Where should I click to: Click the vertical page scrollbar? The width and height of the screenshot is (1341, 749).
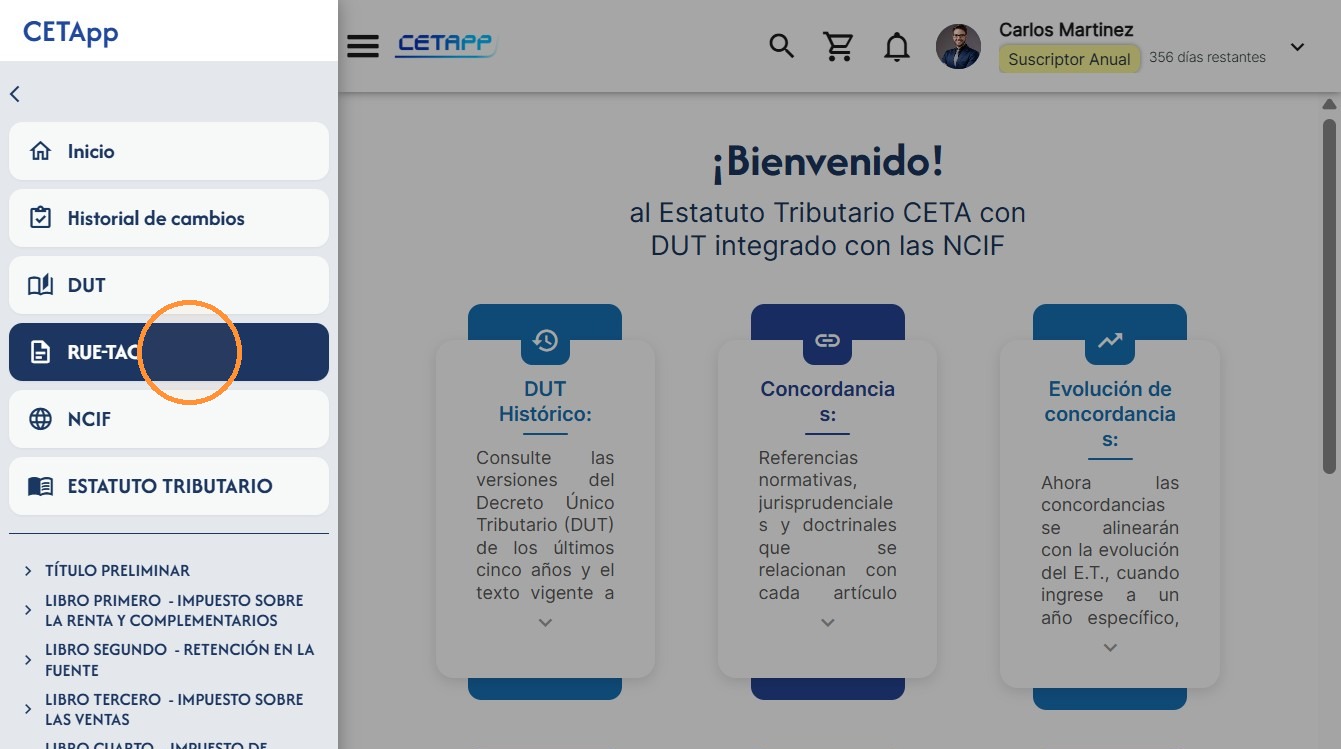click(x=1329, y=290)
